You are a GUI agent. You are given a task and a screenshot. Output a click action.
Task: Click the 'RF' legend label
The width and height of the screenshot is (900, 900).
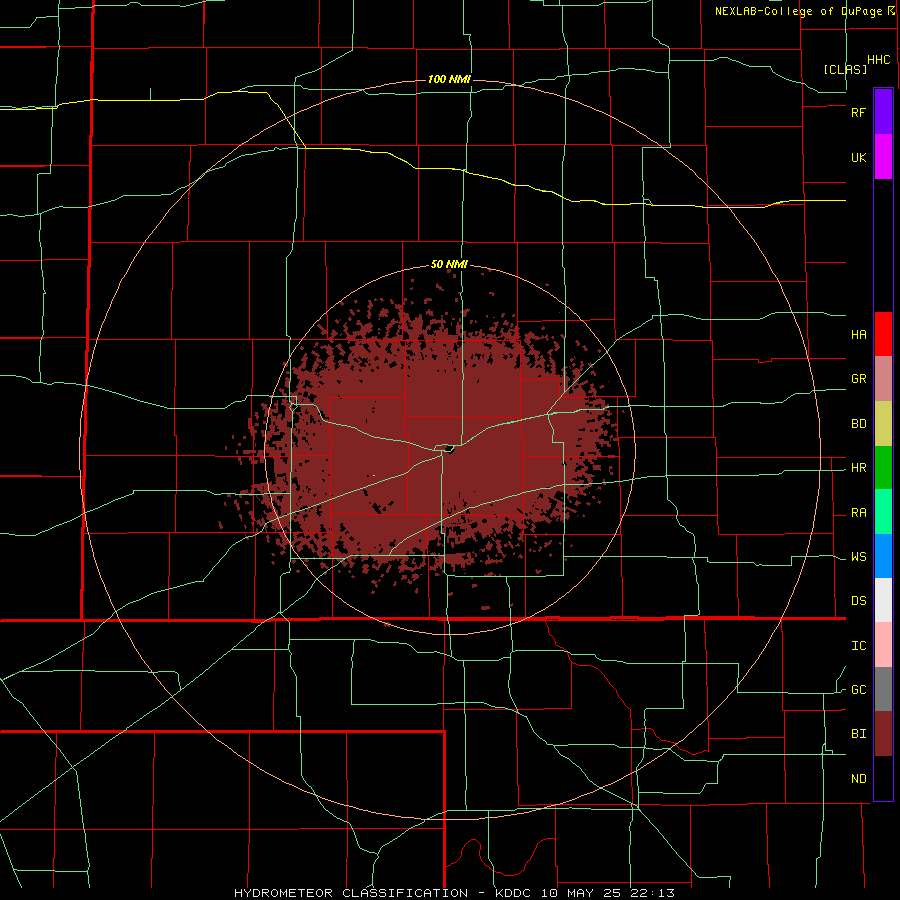point(858,112)
